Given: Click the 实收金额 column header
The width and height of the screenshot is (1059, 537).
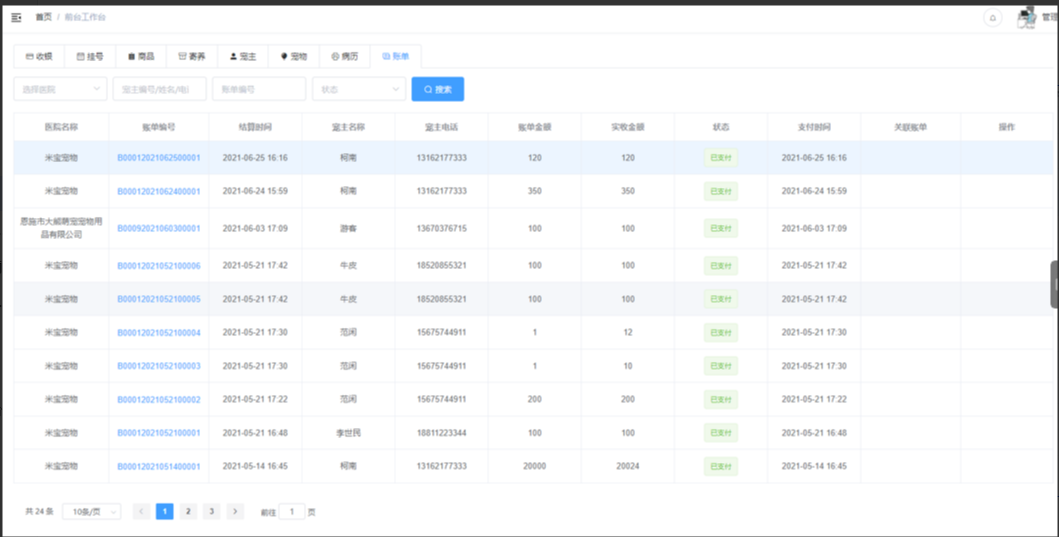Looking at the screenshot, I should (628, 127).
